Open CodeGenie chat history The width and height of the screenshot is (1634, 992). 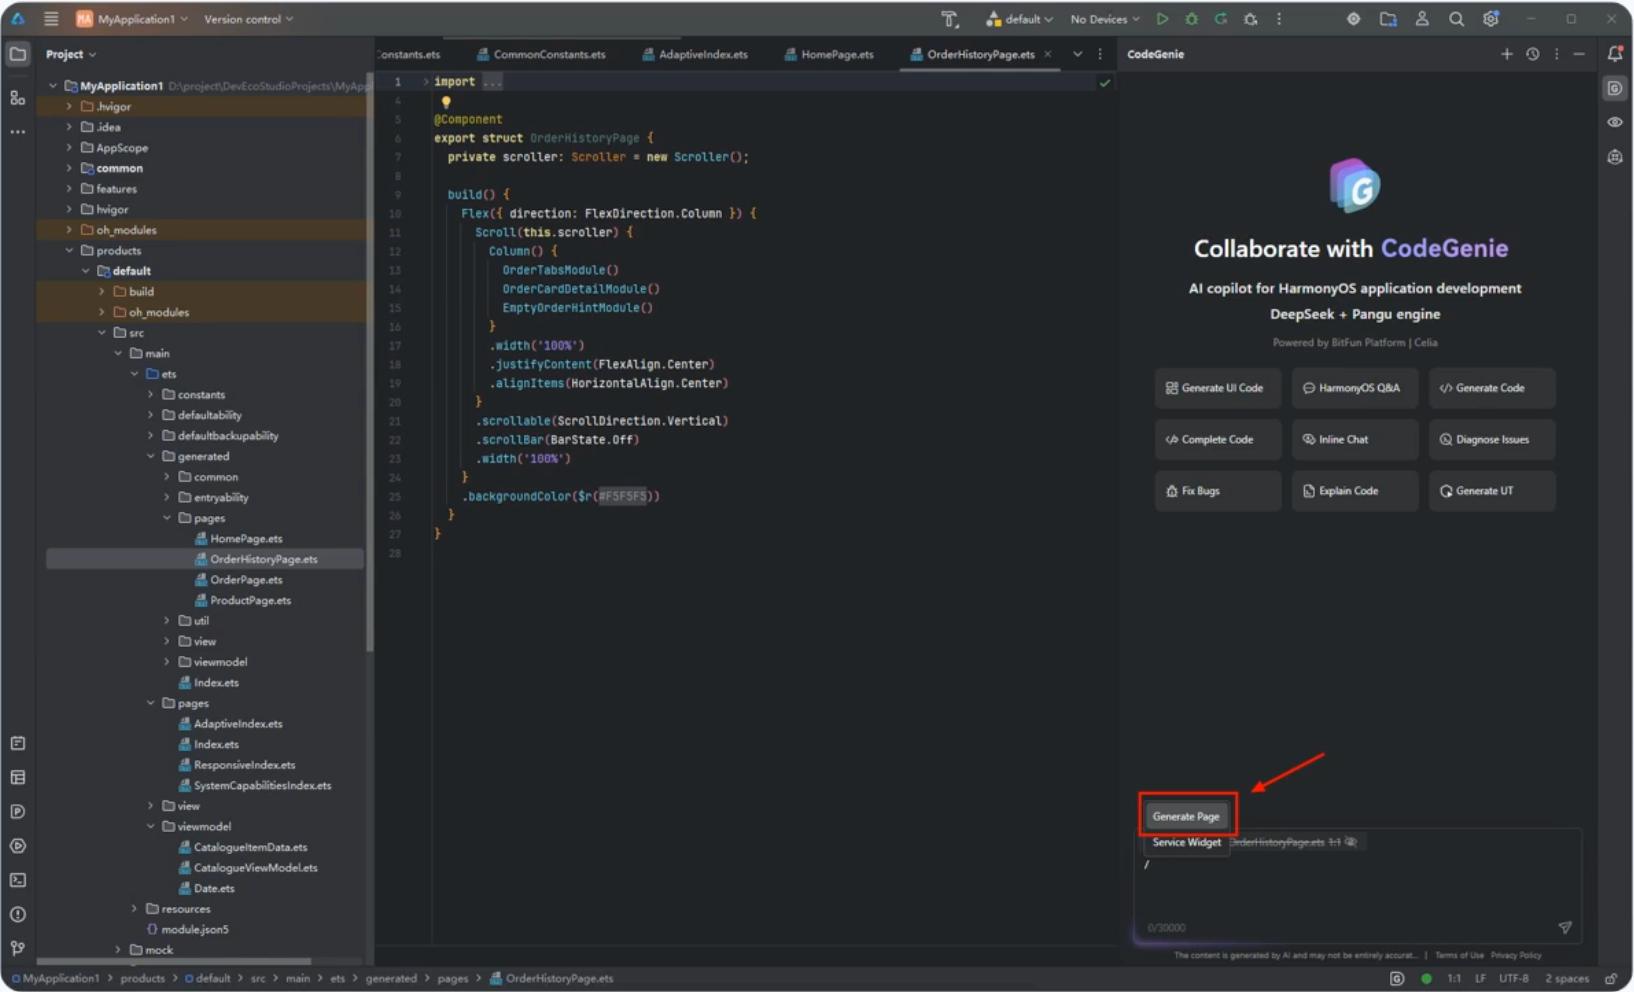[x=1532, y=54]
